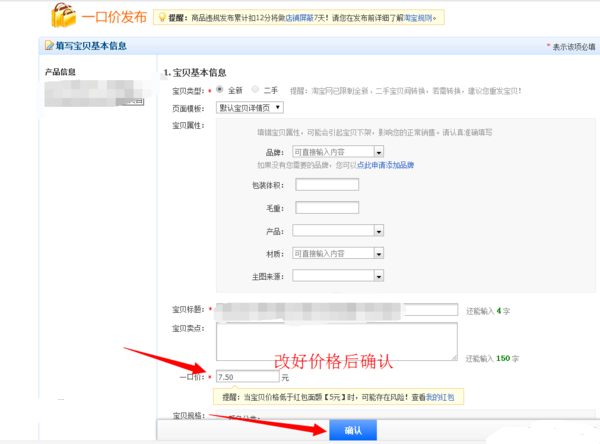Image resolution: width=600 pixels, height=444 pixels.
Task: Click the 宝贝属性 label
Action: coord(188,126)
